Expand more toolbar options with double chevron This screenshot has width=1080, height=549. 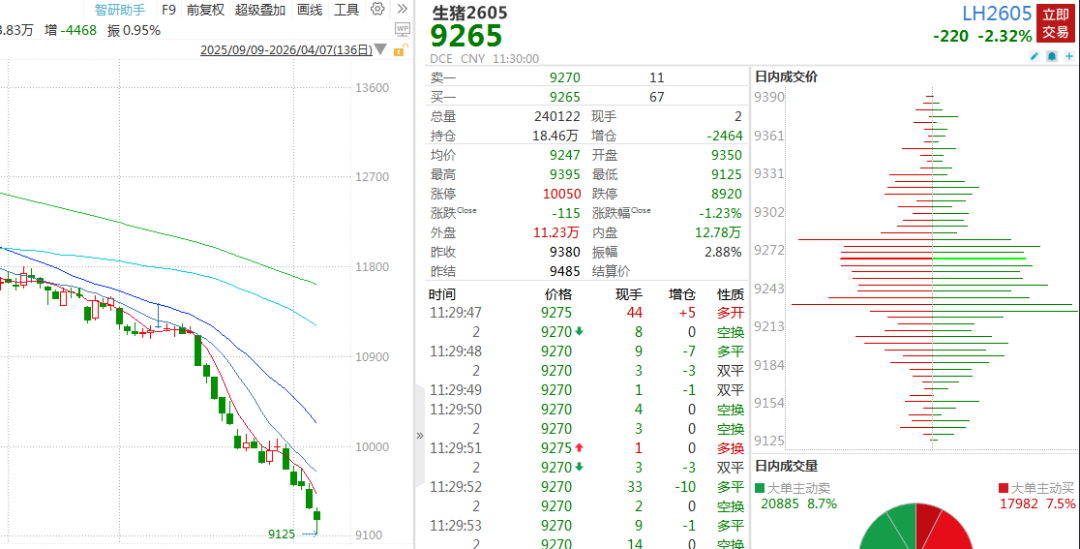tap(401, 9)
